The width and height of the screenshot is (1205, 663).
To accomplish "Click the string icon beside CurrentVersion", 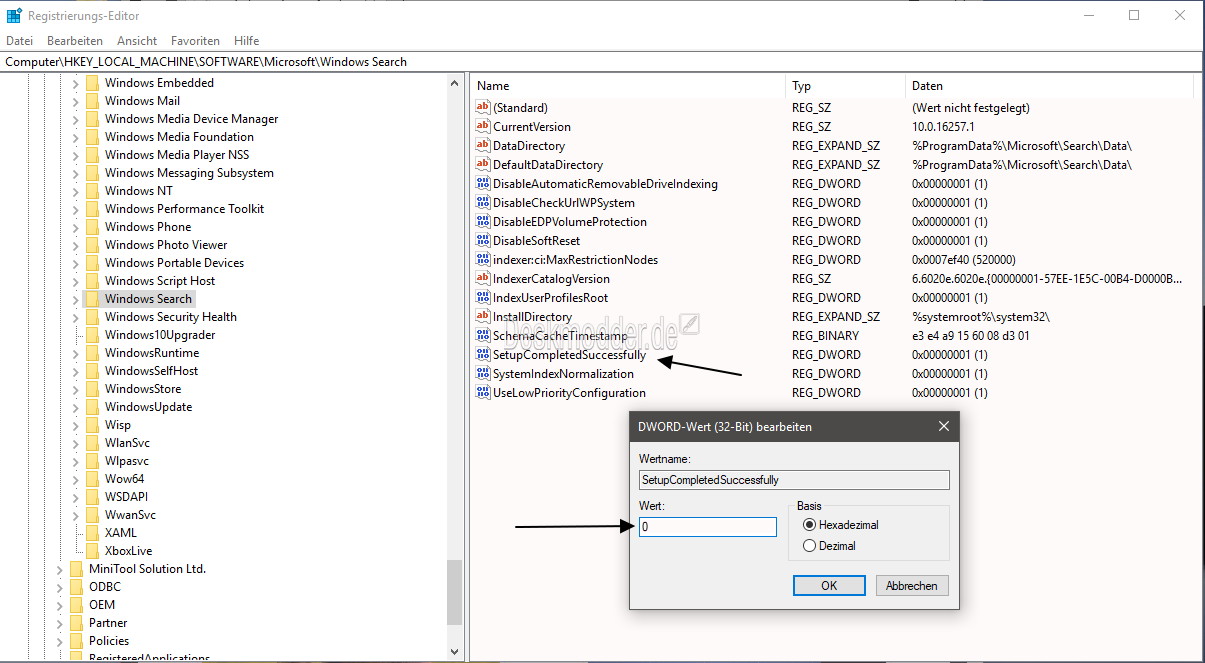I will click(x=483, y=127).
